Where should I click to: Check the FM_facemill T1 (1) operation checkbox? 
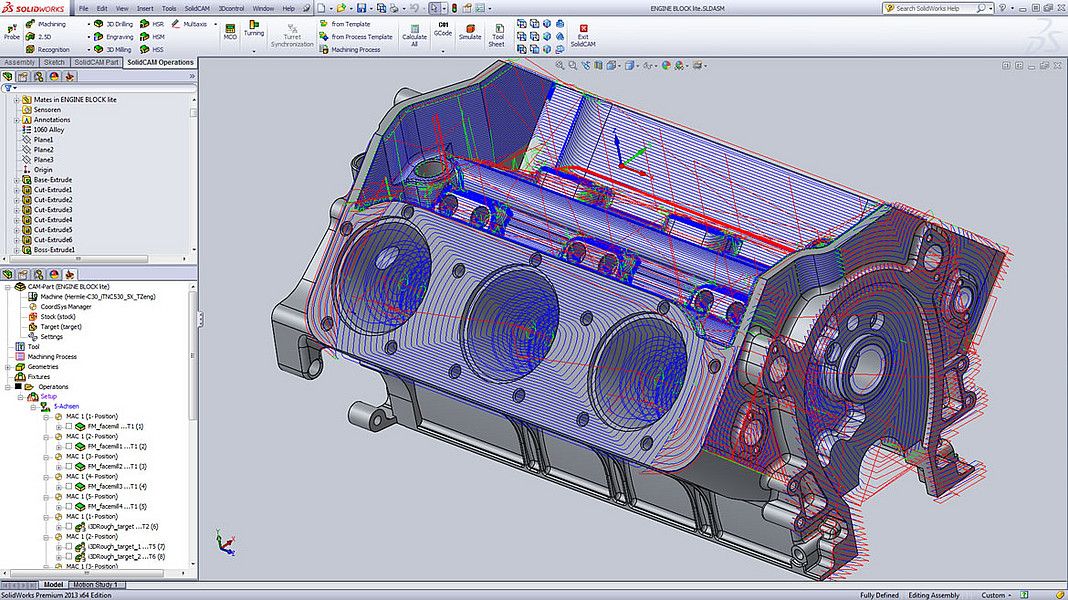pos(69,426)
